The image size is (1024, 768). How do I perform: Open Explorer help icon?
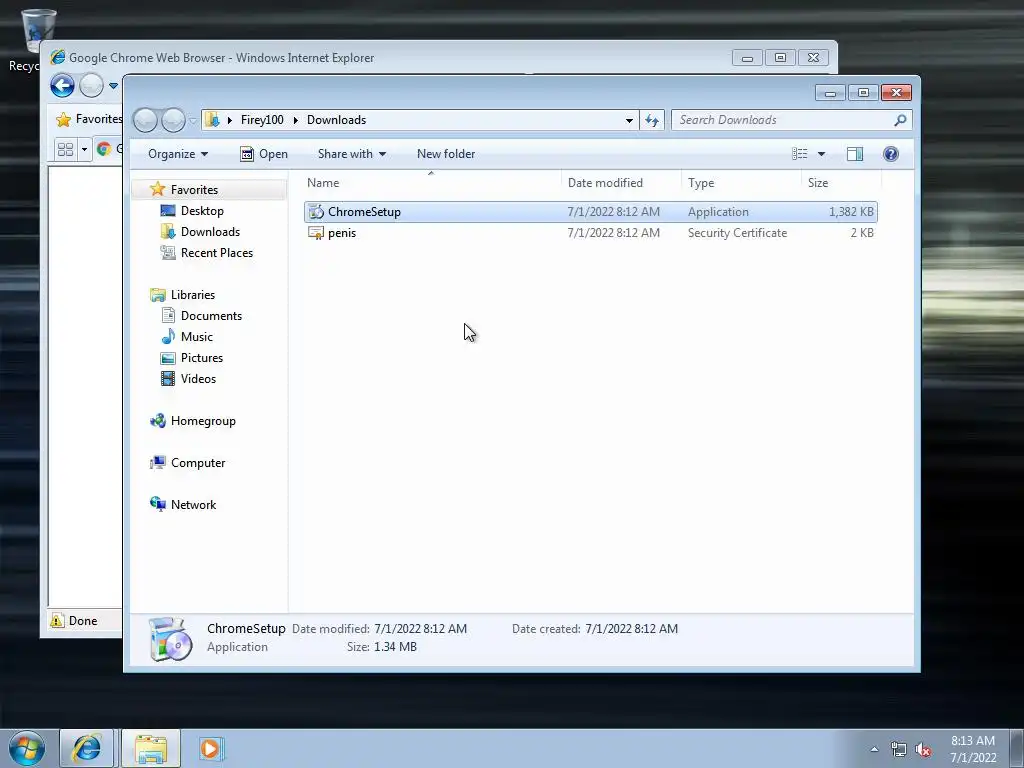coord(891,154)
